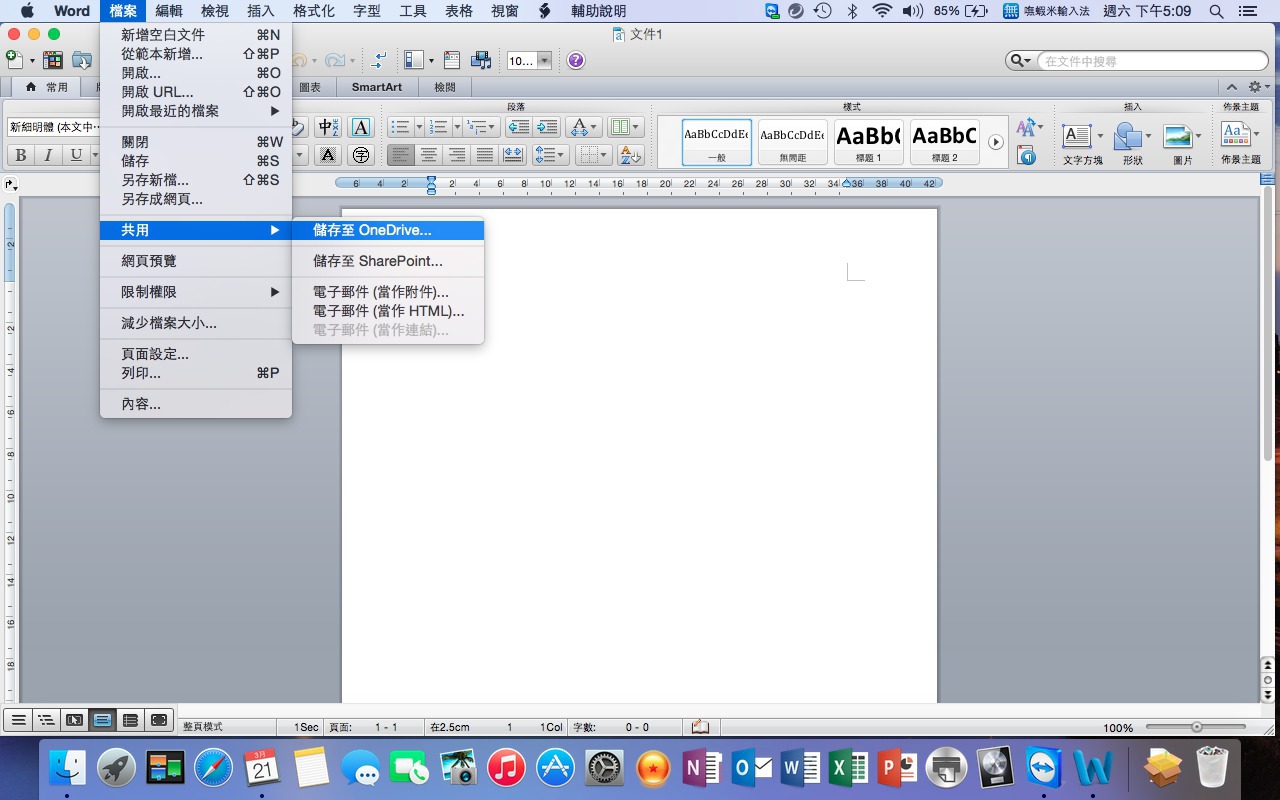
Task: Choose 儲存至 SharePoint... in the submenu
Action: click(x=388, y=261)
